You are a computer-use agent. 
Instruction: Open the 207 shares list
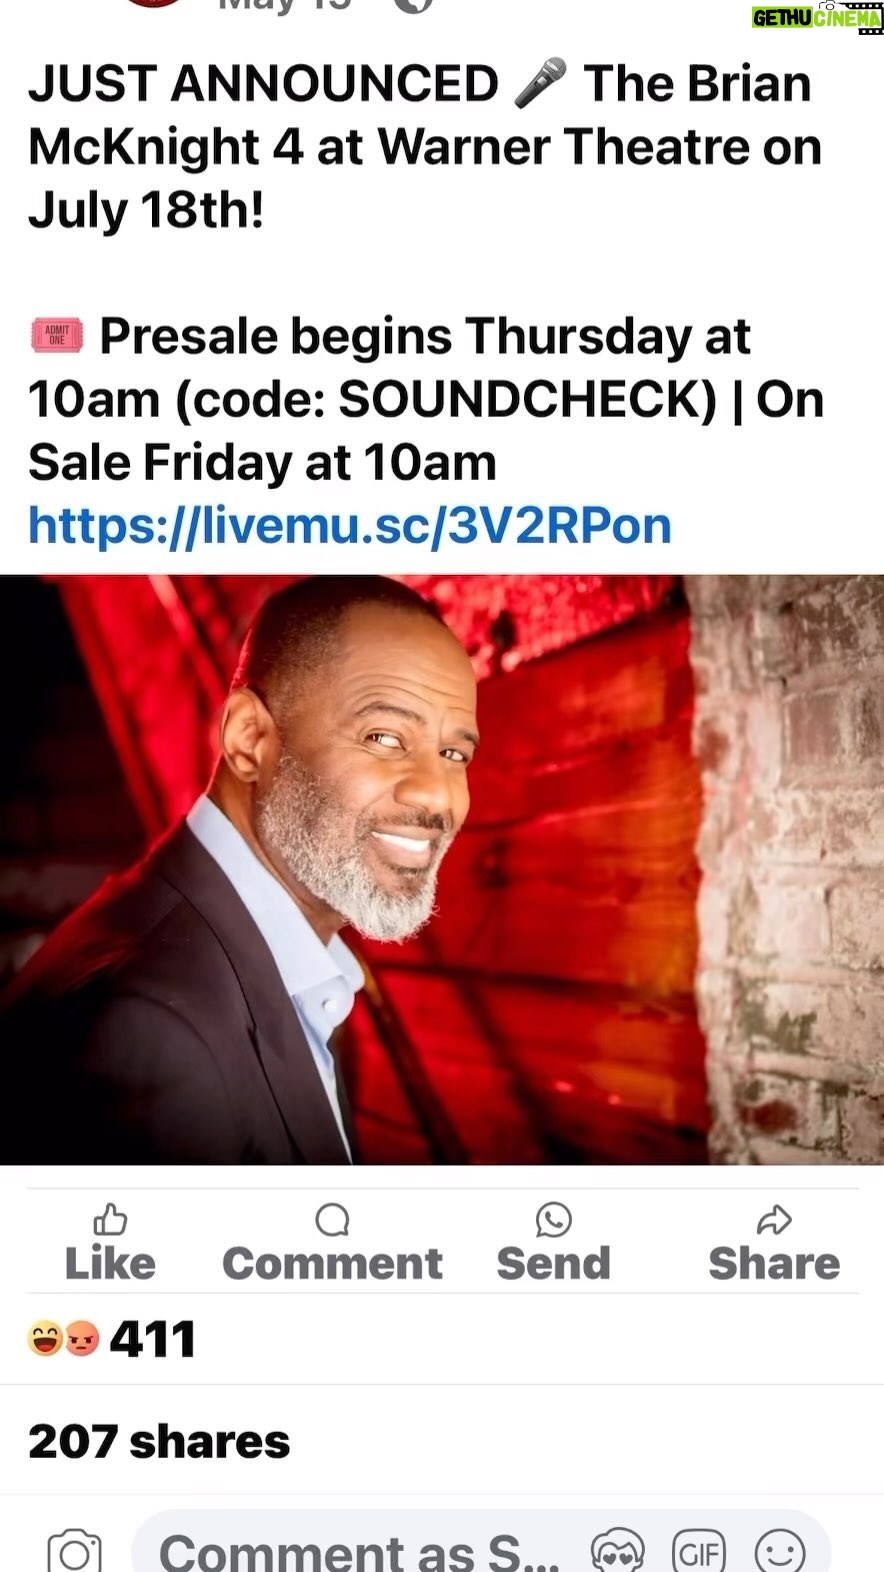pyautogui.click(x=159, y=1441)
